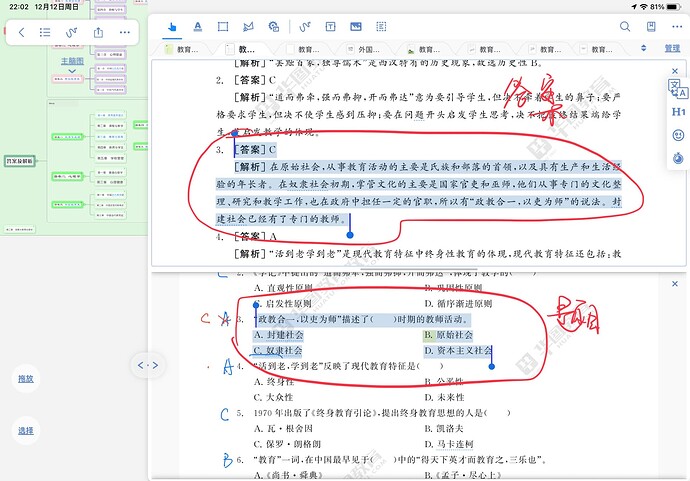Click the option D. 循序渐进原则
The height and width of the screenshot is (481, 690).
pos(458,304)
